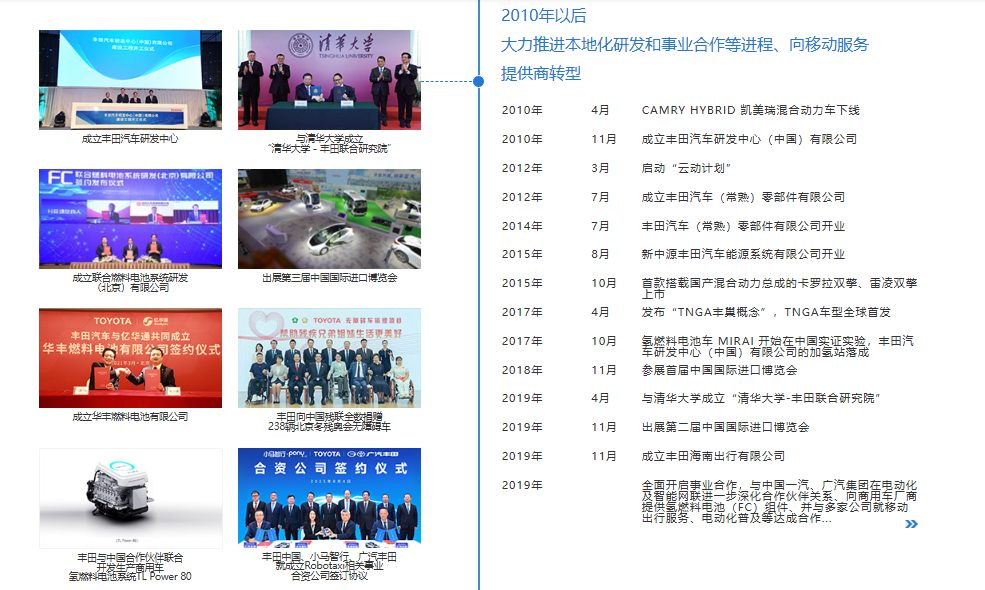Expand the 2019 entry with double-chevron arrow
985x590 pixels.
(910, 523)
